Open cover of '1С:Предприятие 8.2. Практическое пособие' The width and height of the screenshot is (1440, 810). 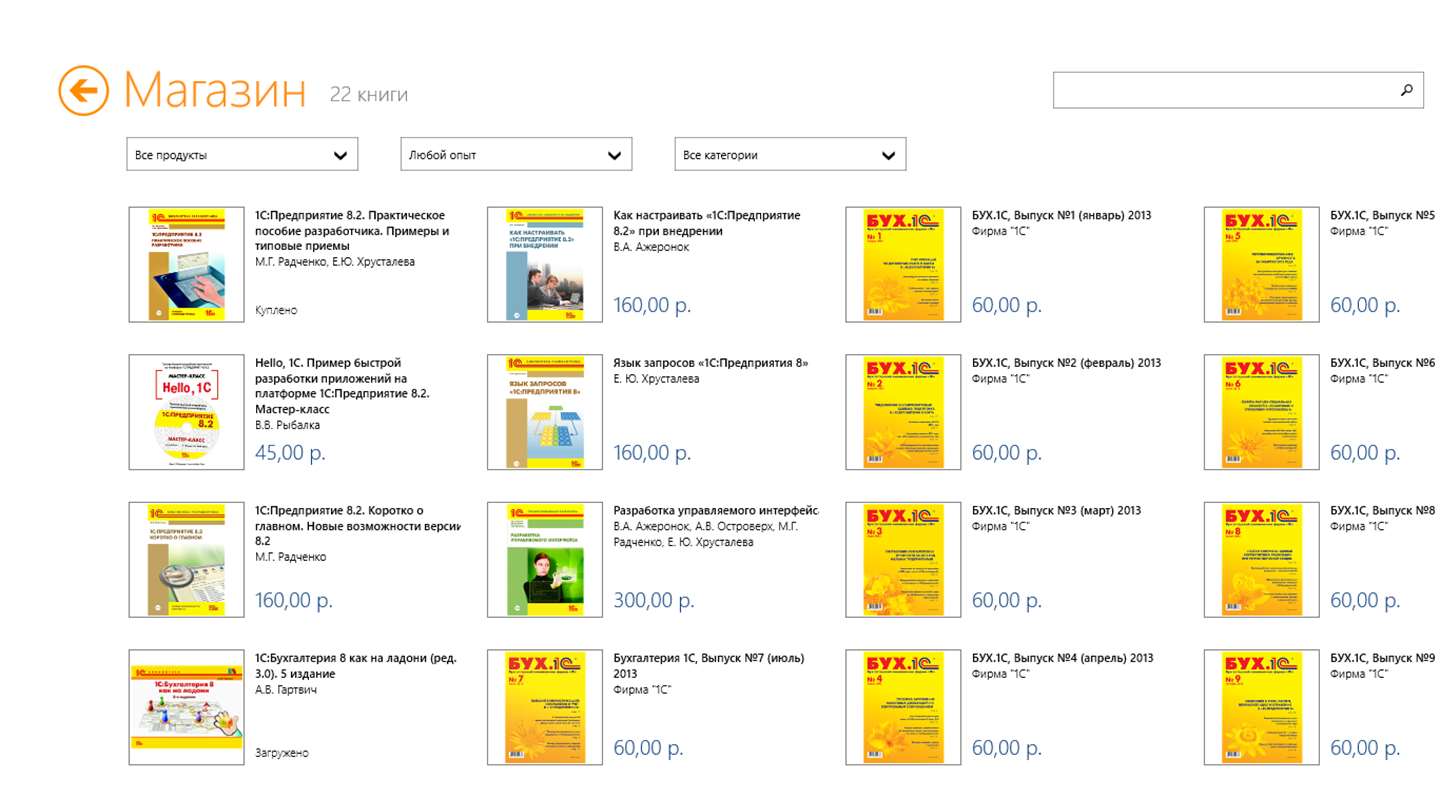tap(186, 265)
